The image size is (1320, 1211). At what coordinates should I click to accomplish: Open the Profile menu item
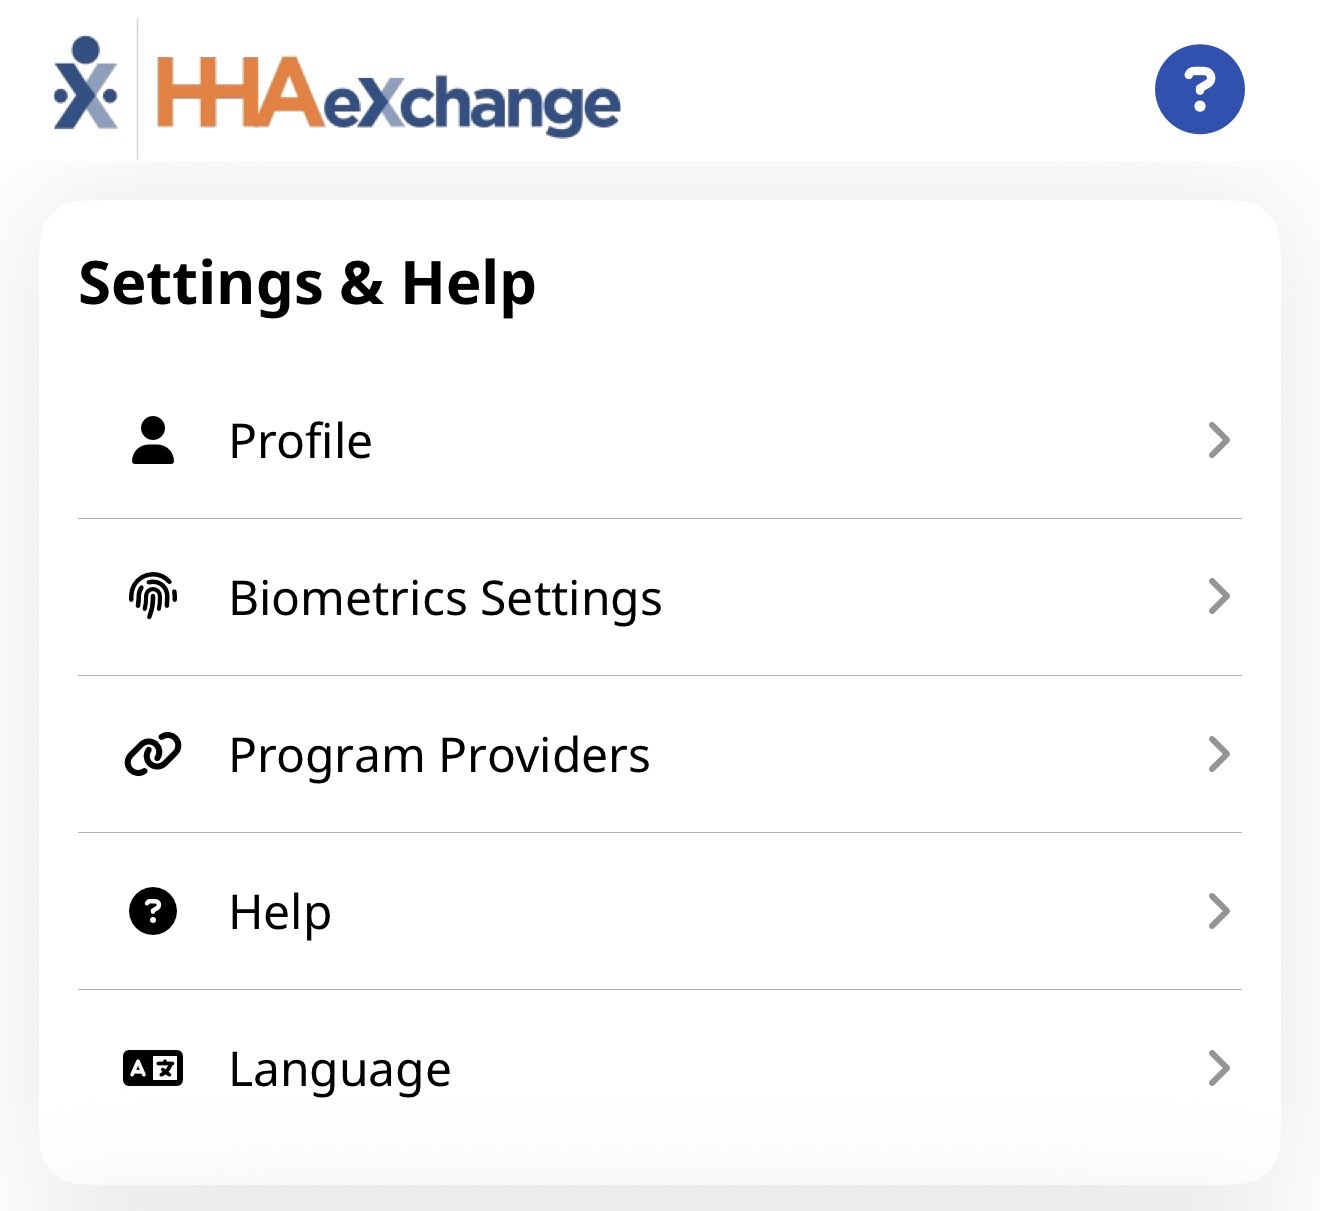point(301,441)
